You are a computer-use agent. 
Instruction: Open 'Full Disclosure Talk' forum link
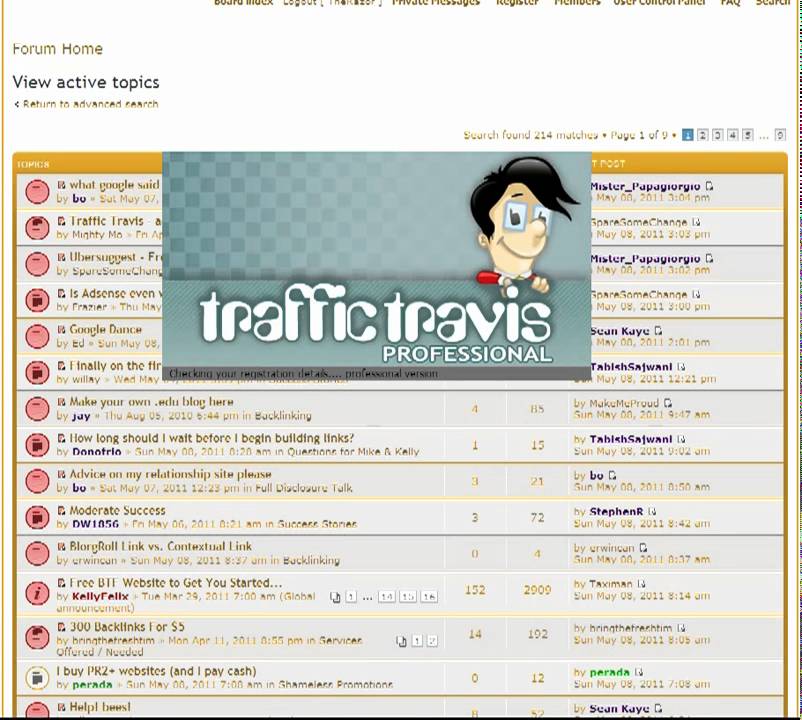pyautogui.click(x=304, y=488)
